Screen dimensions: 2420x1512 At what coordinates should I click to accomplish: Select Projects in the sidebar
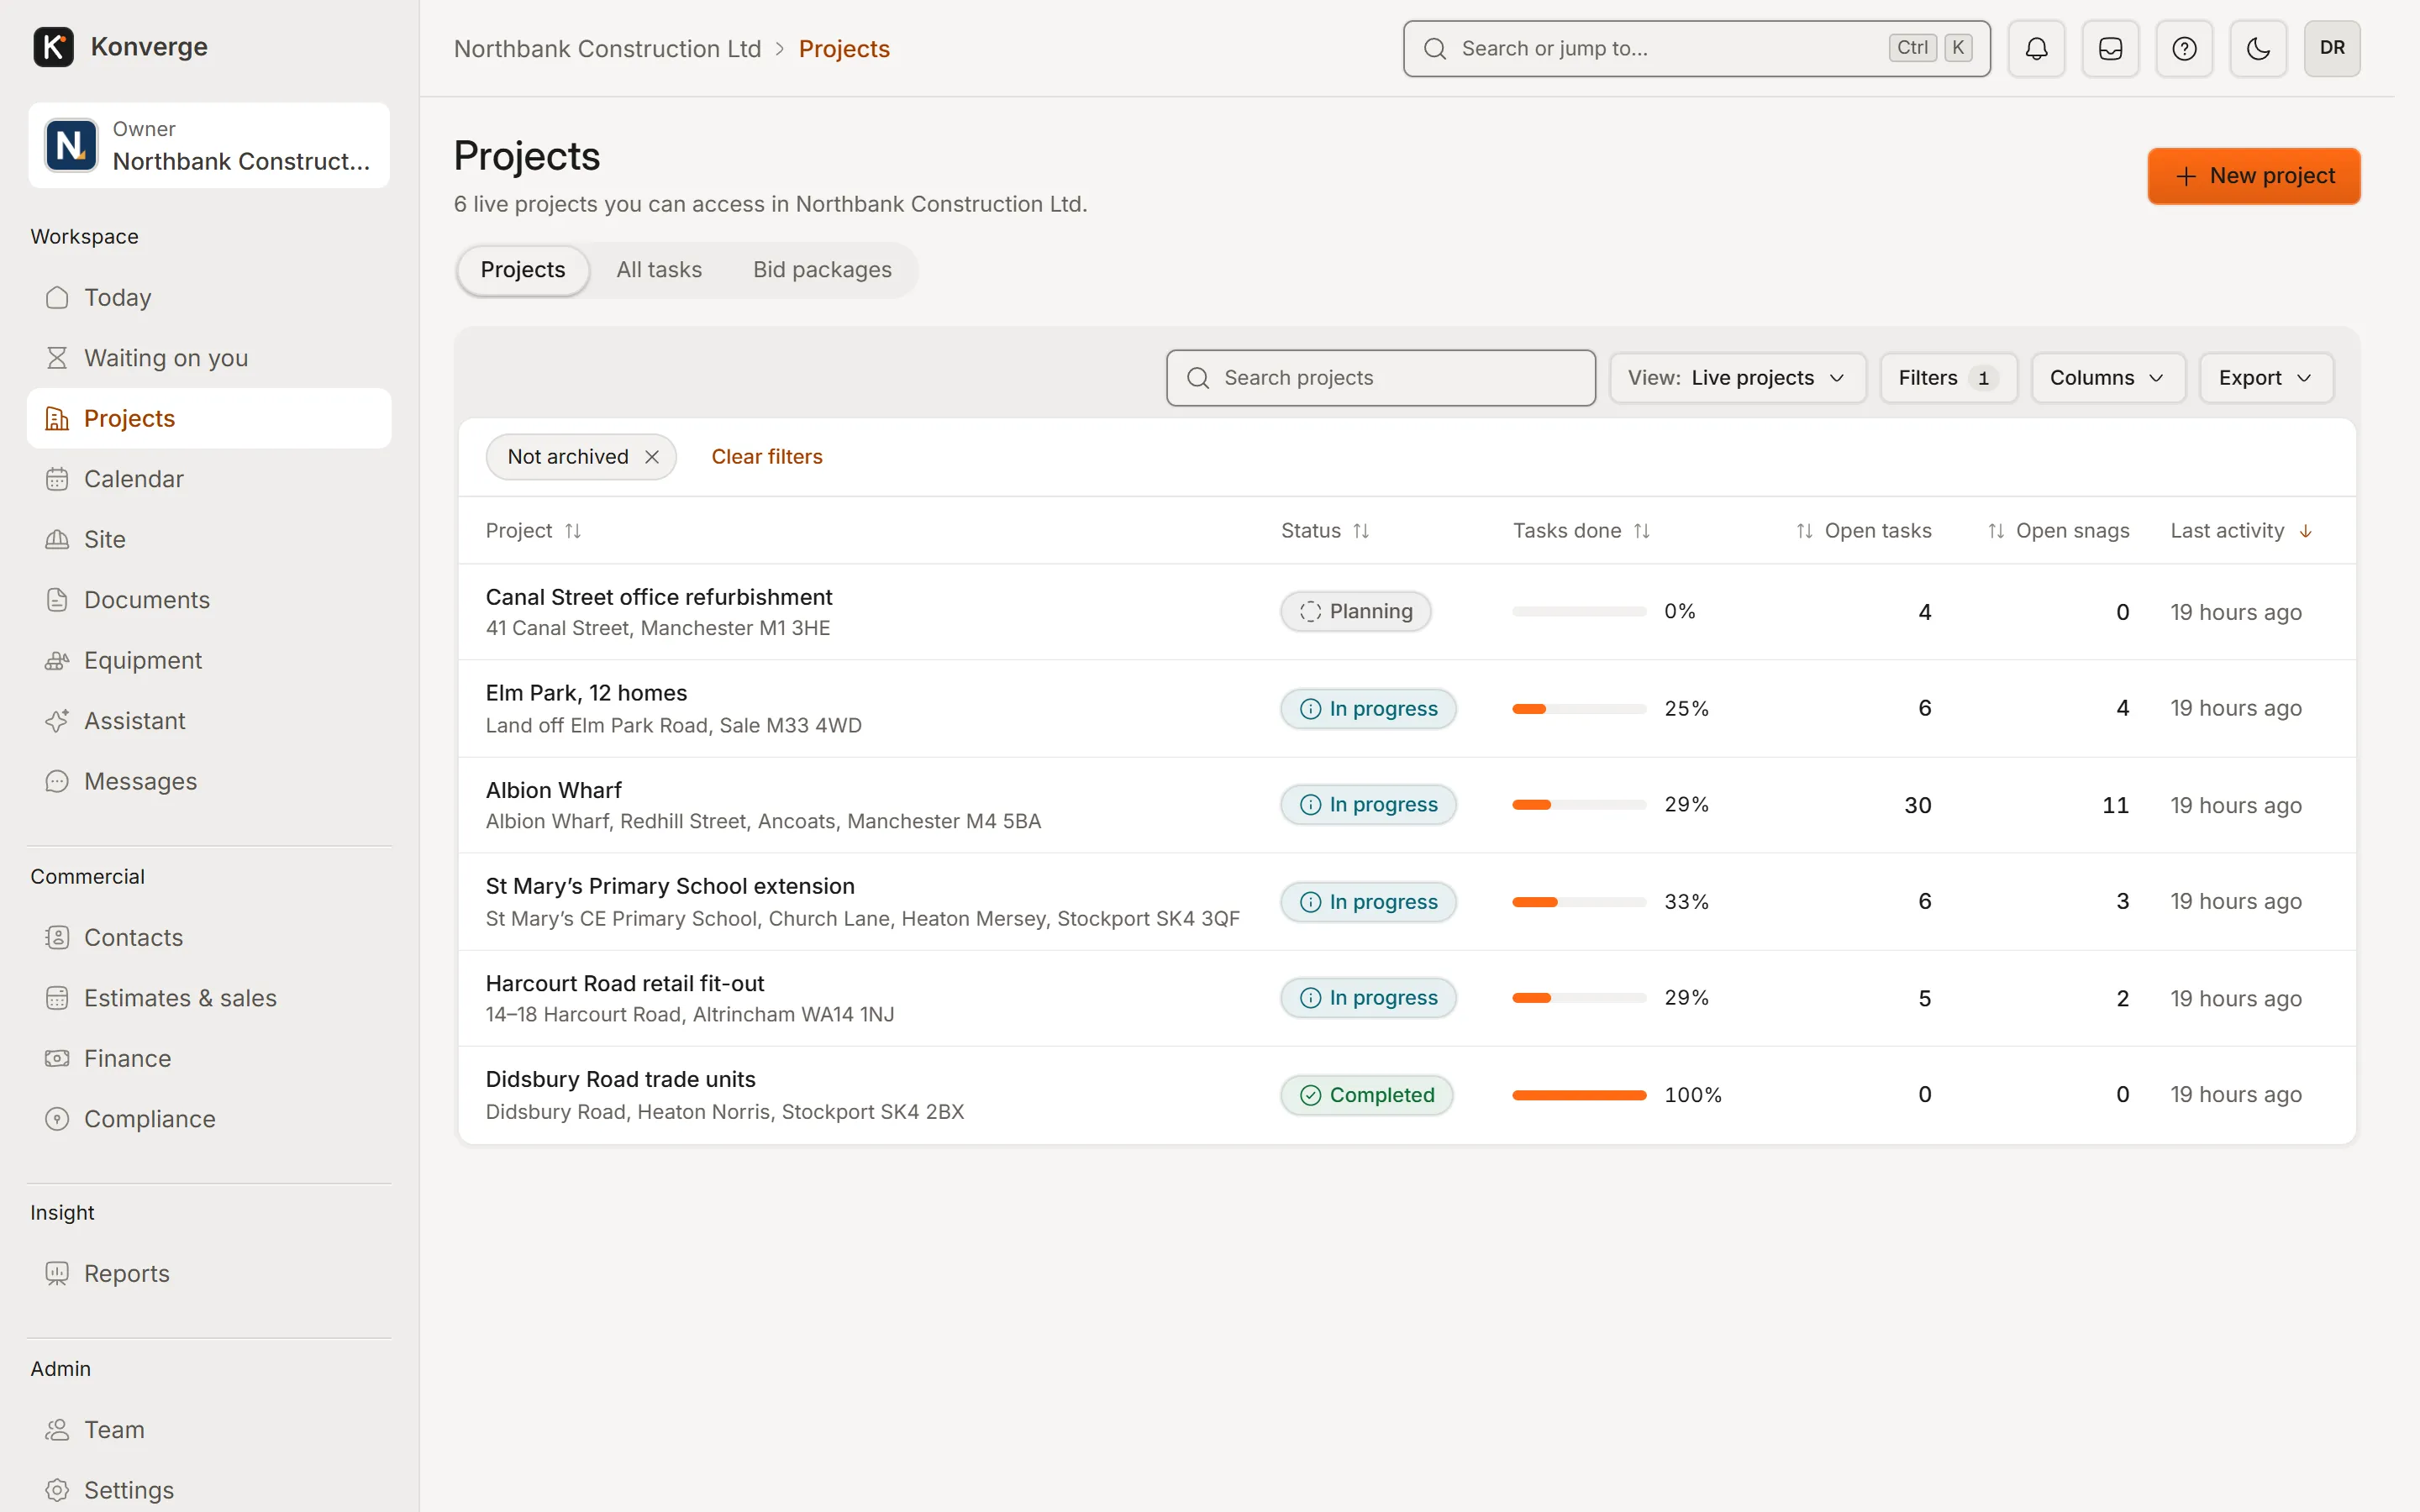[209, 418]
